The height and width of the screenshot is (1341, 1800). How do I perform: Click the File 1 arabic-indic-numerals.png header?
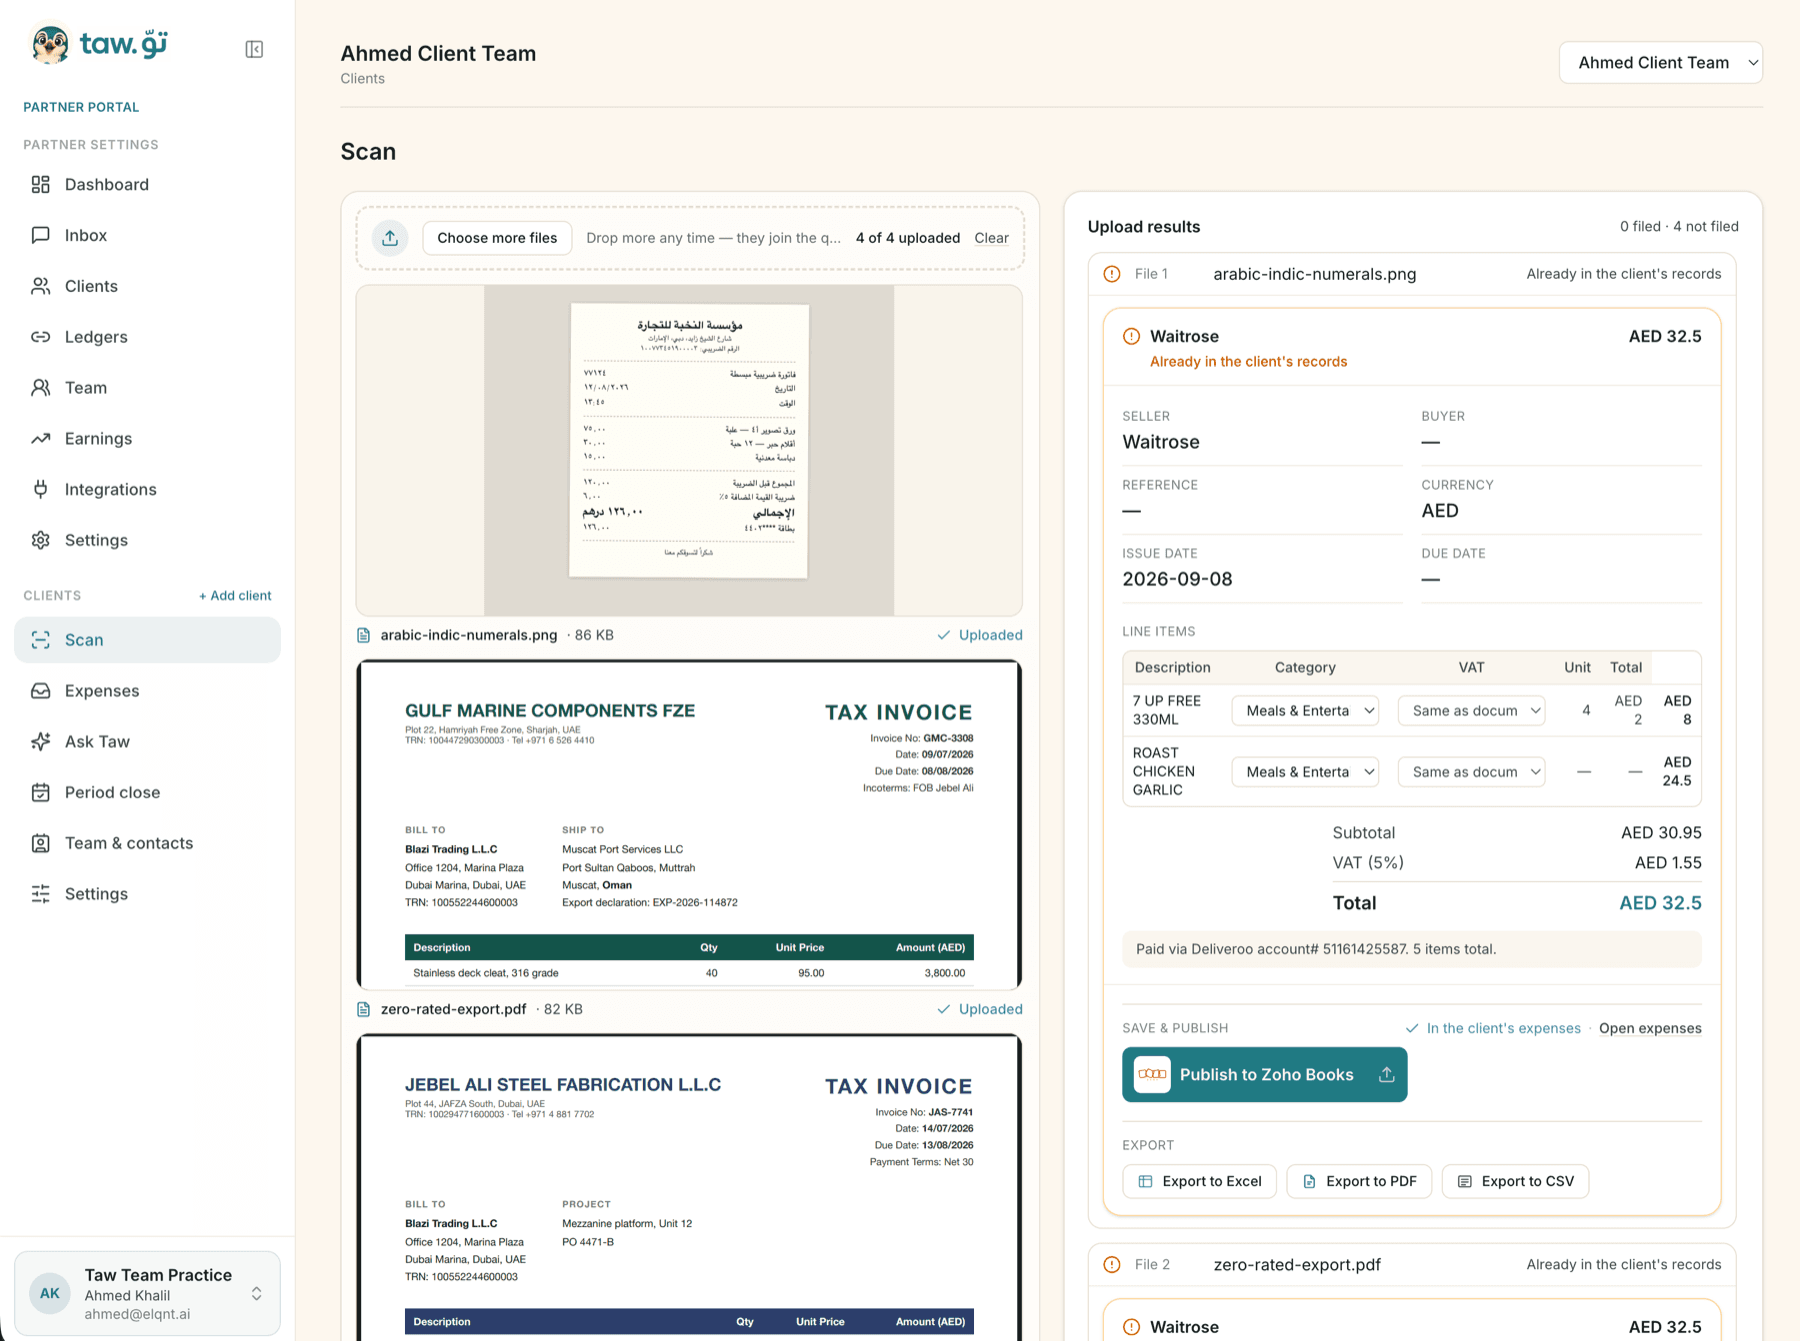point(1412,274)
